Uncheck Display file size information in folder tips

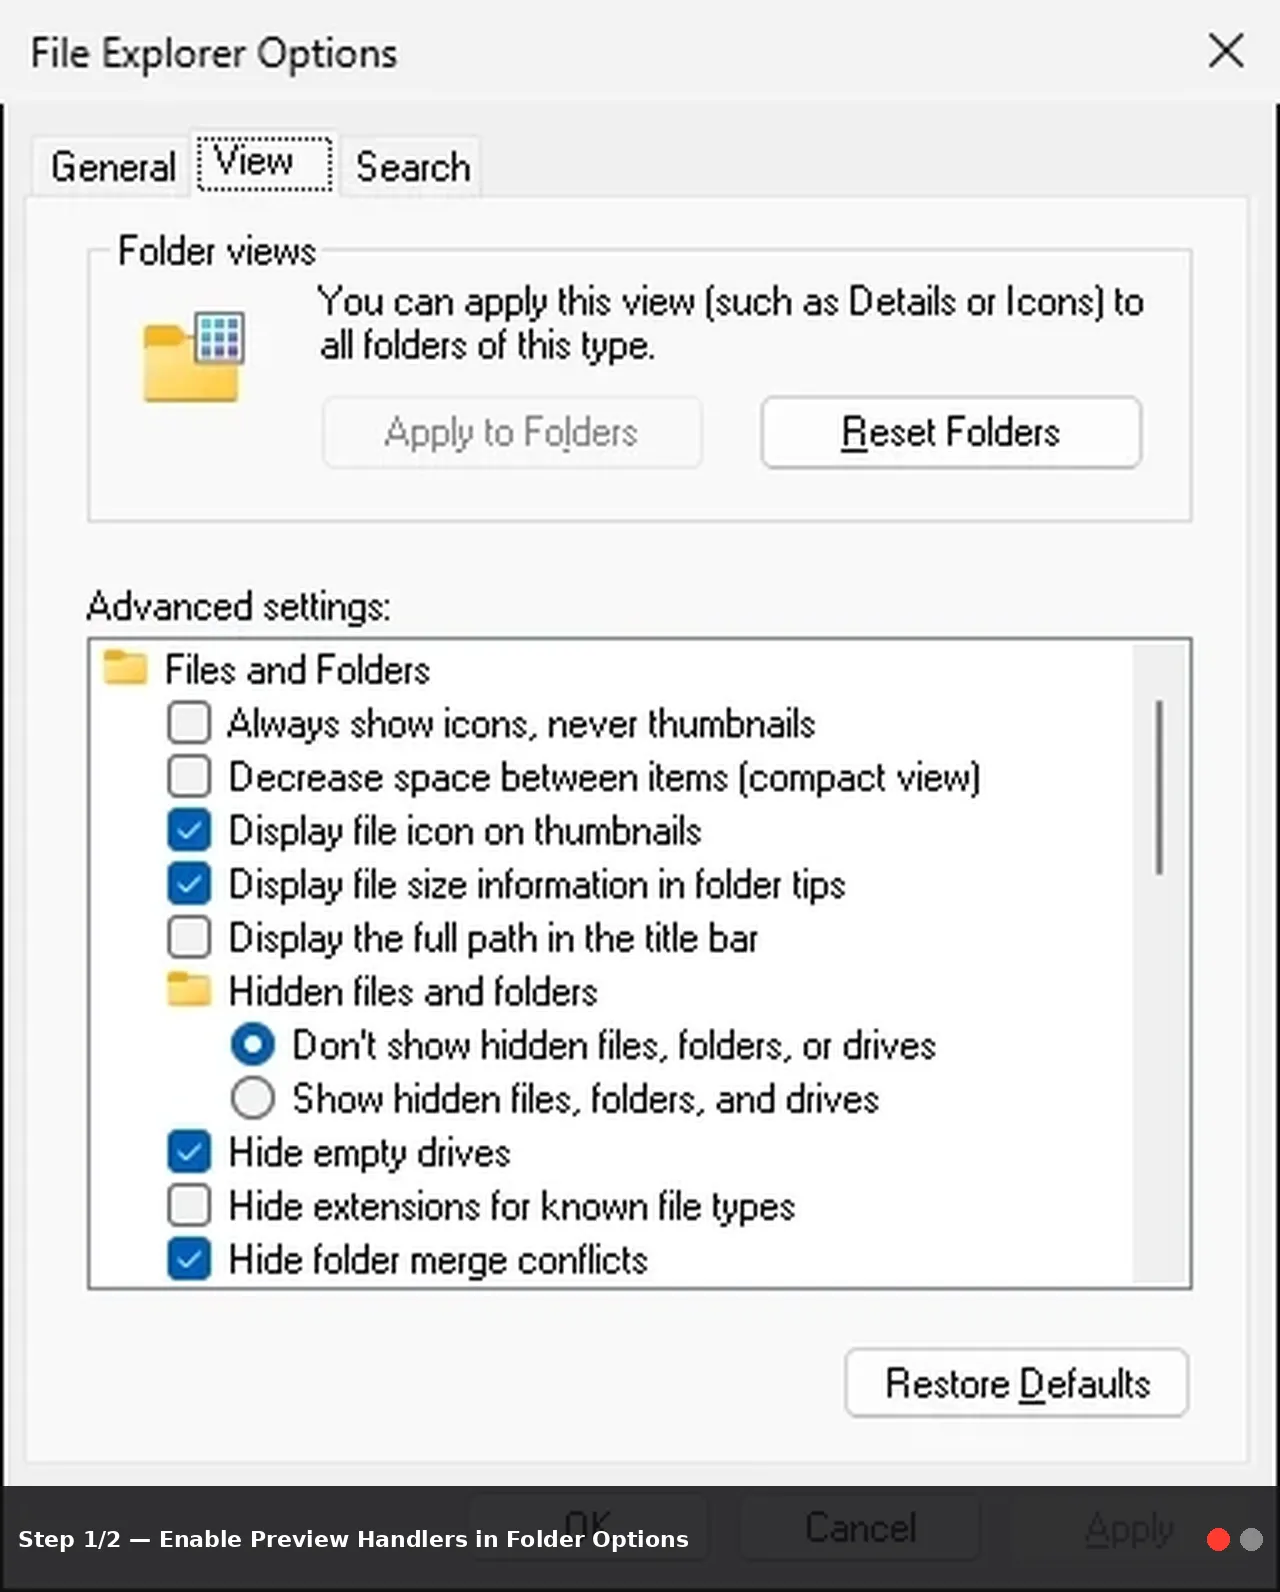(x=189, y=883)
